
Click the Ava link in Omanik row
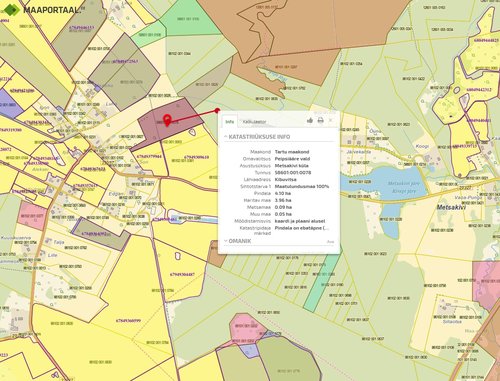click(330, 242)
